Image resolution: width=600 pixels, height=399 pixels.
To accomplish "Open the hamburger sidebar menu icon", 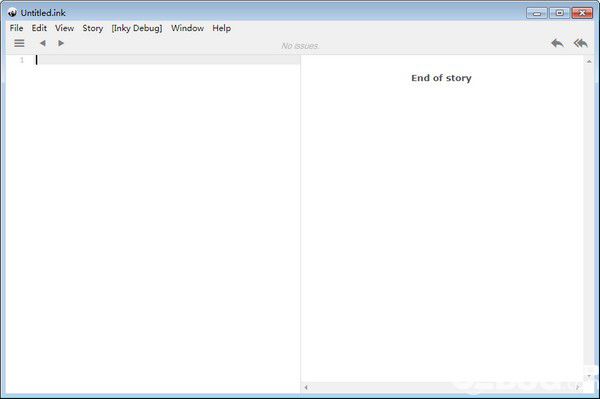I will tap(19, 43).
